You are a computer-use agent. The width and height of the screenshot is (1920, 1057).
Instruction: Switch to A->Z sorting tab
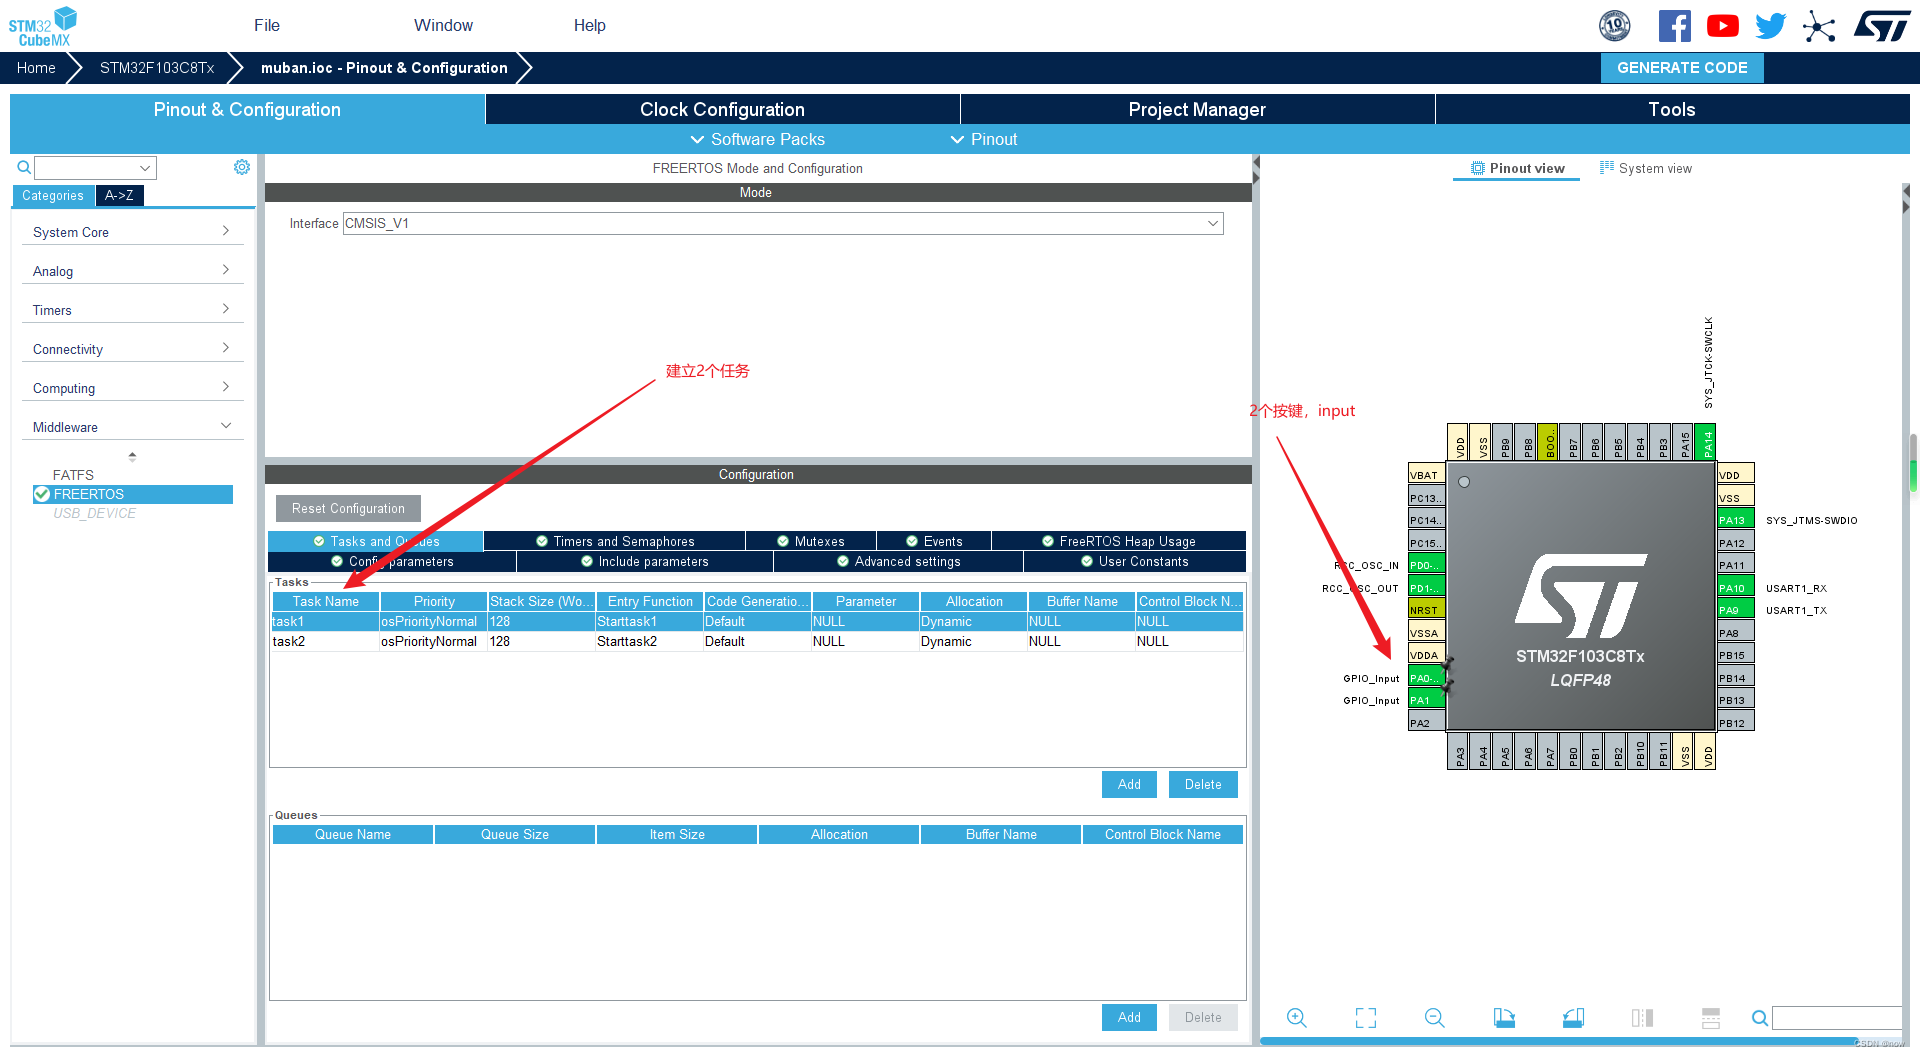pos(119,195)
